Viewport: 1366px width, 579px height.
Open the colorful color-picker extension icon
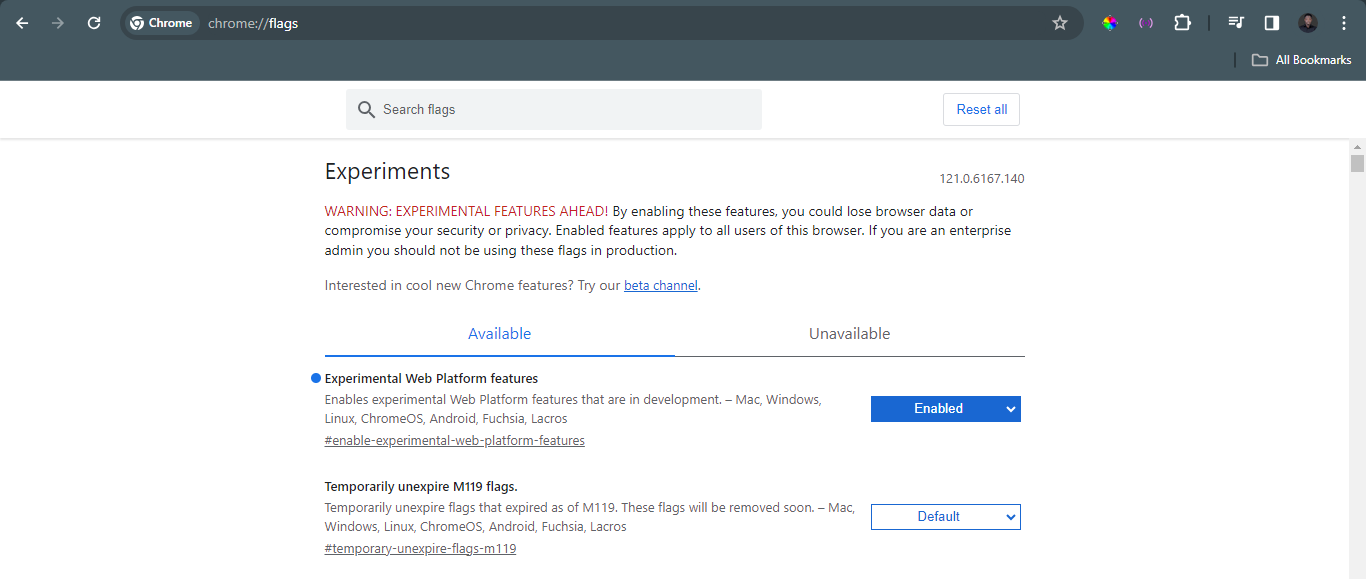(1110, 23)
